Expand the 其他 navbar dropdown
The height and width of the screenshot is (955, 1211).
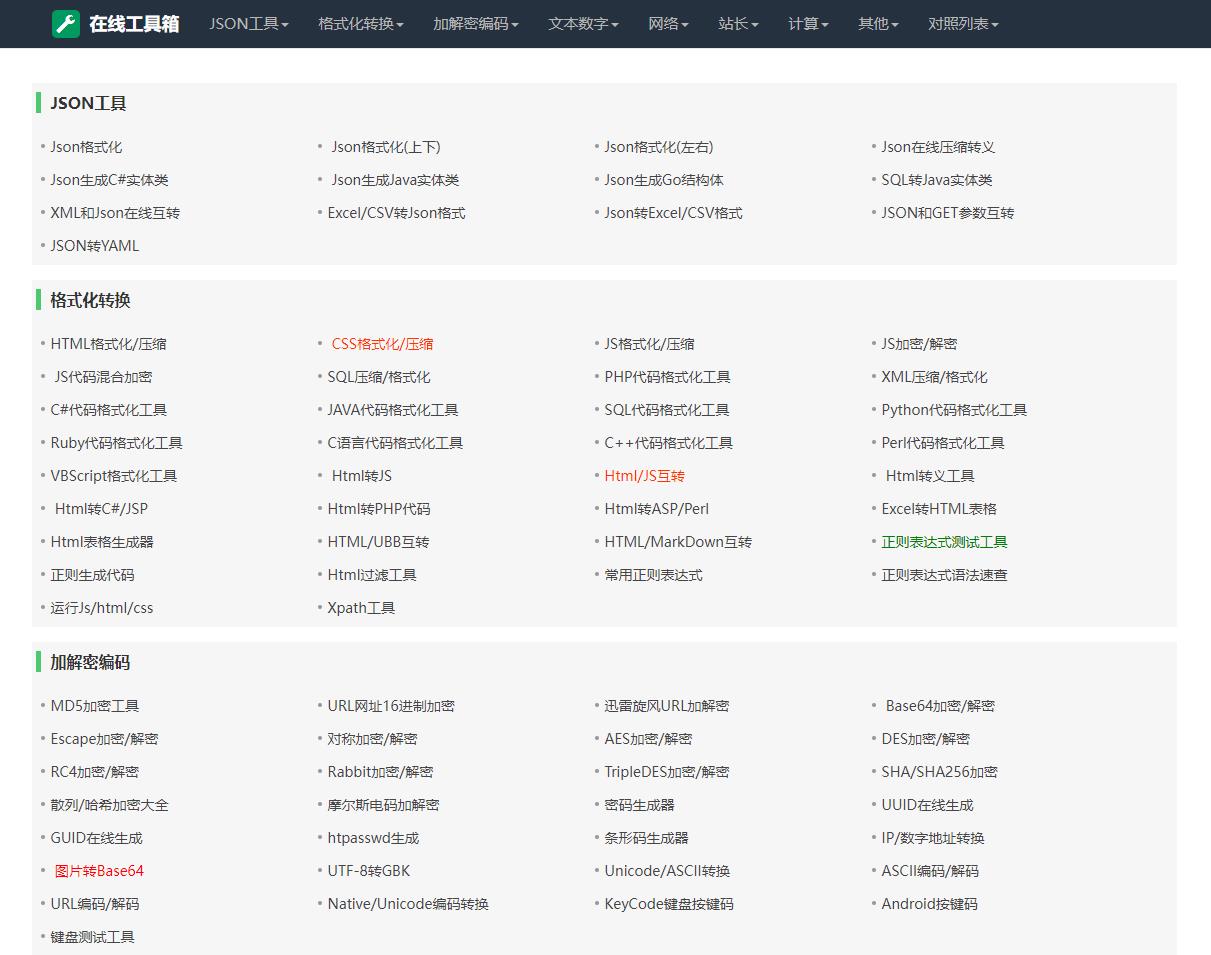point(878,24)
